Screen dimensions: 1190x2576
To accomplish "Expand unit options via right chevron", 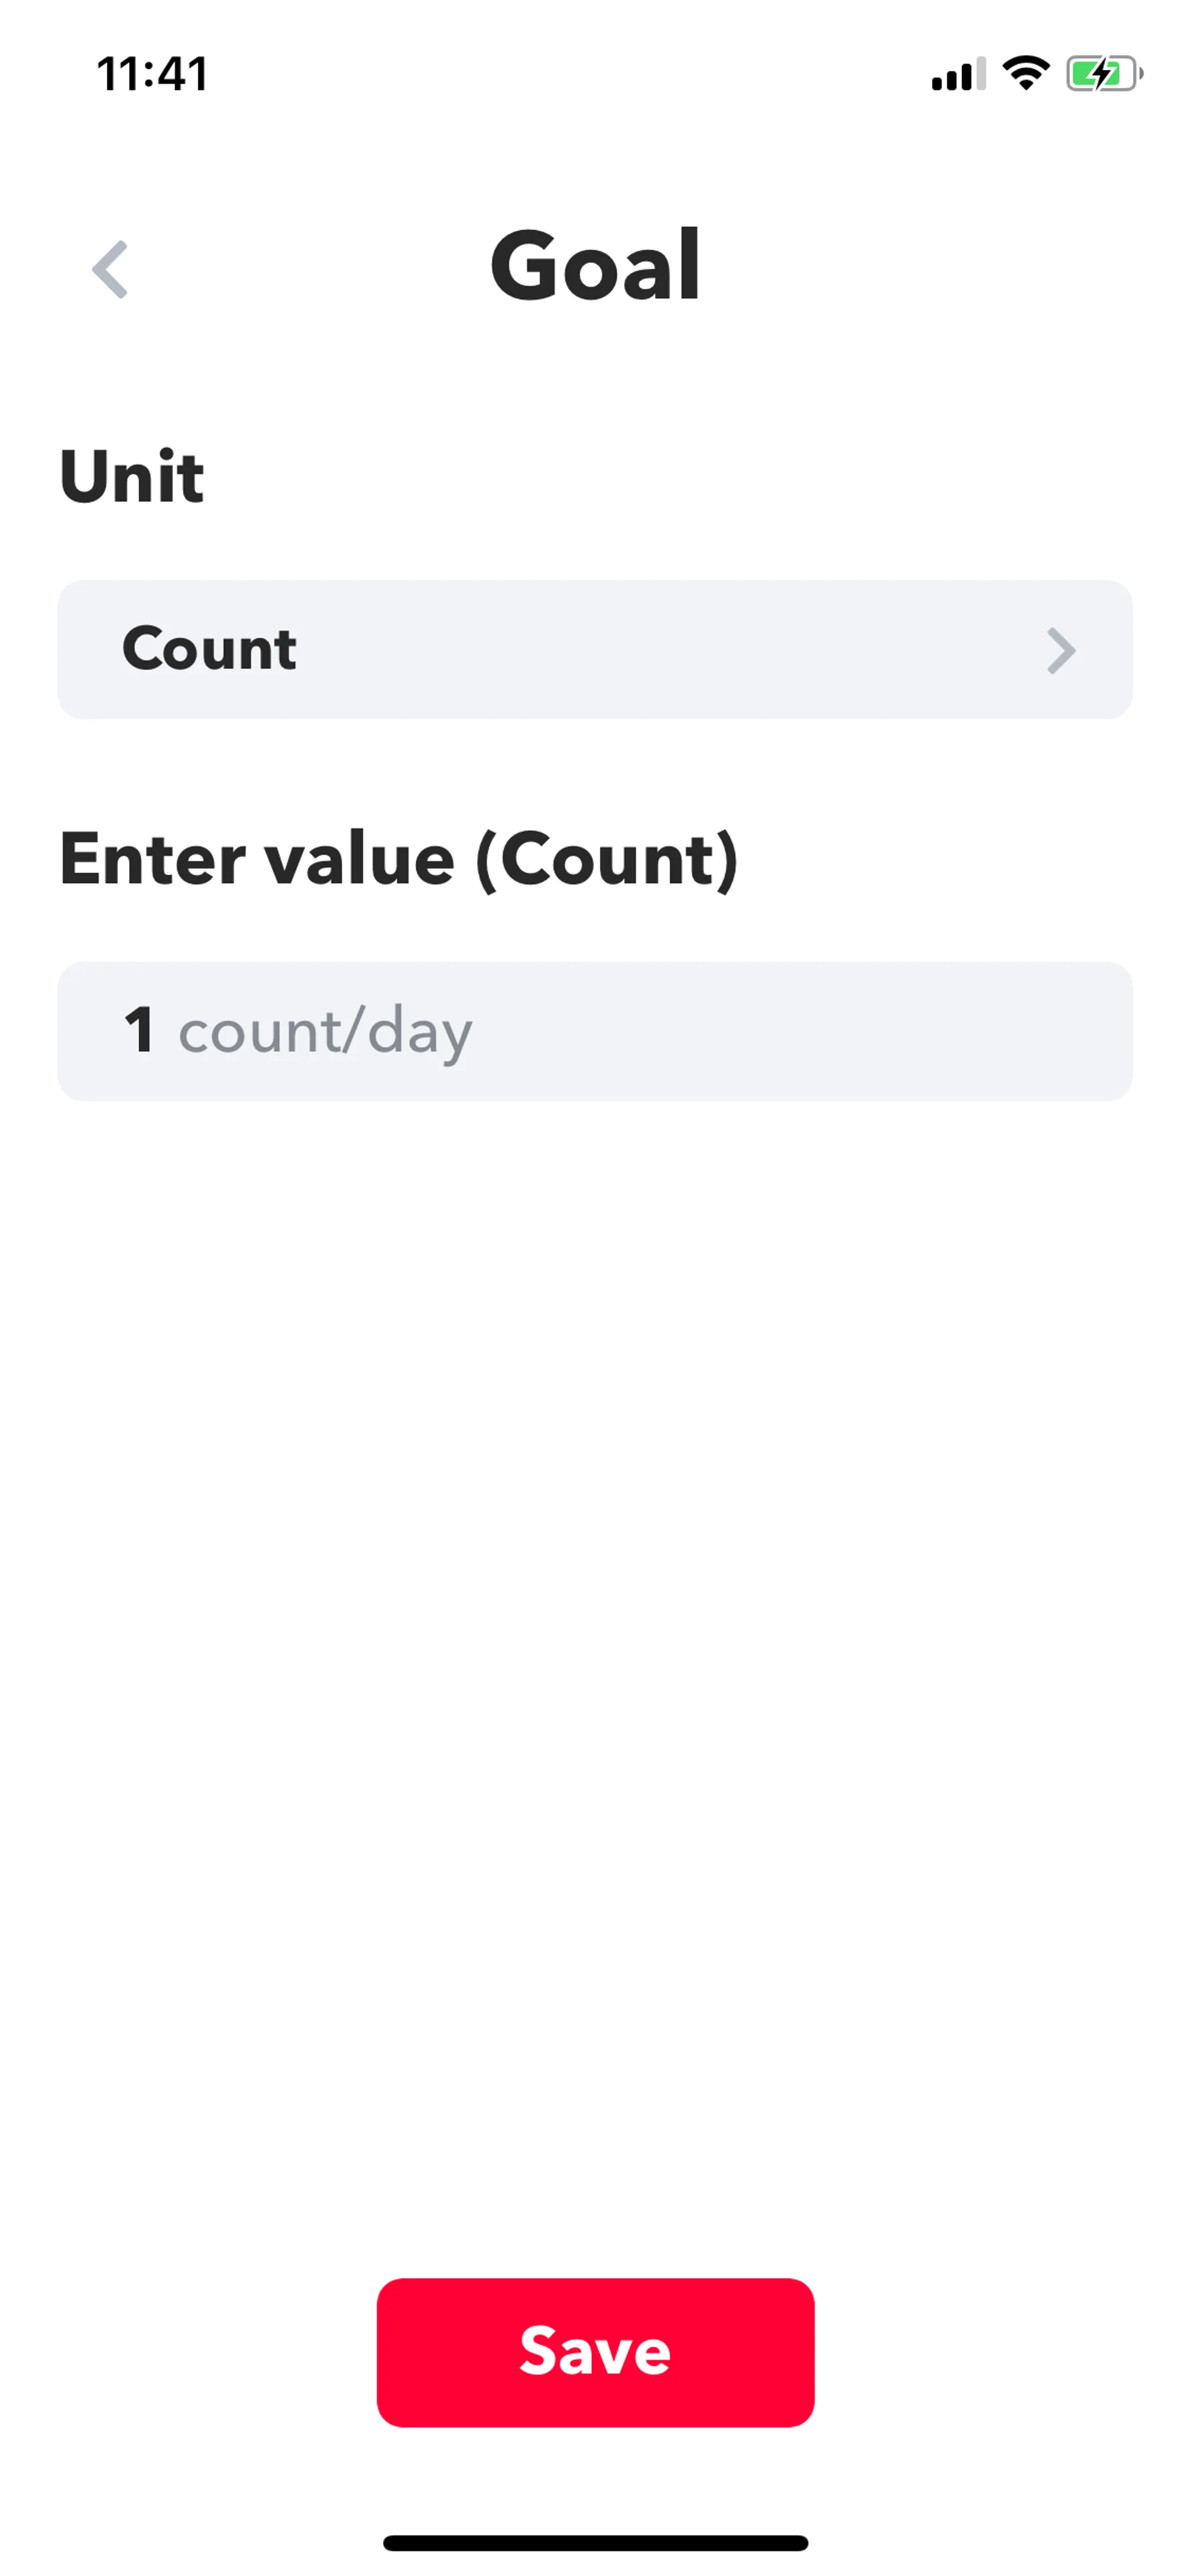I will [x=1060, y=651].
